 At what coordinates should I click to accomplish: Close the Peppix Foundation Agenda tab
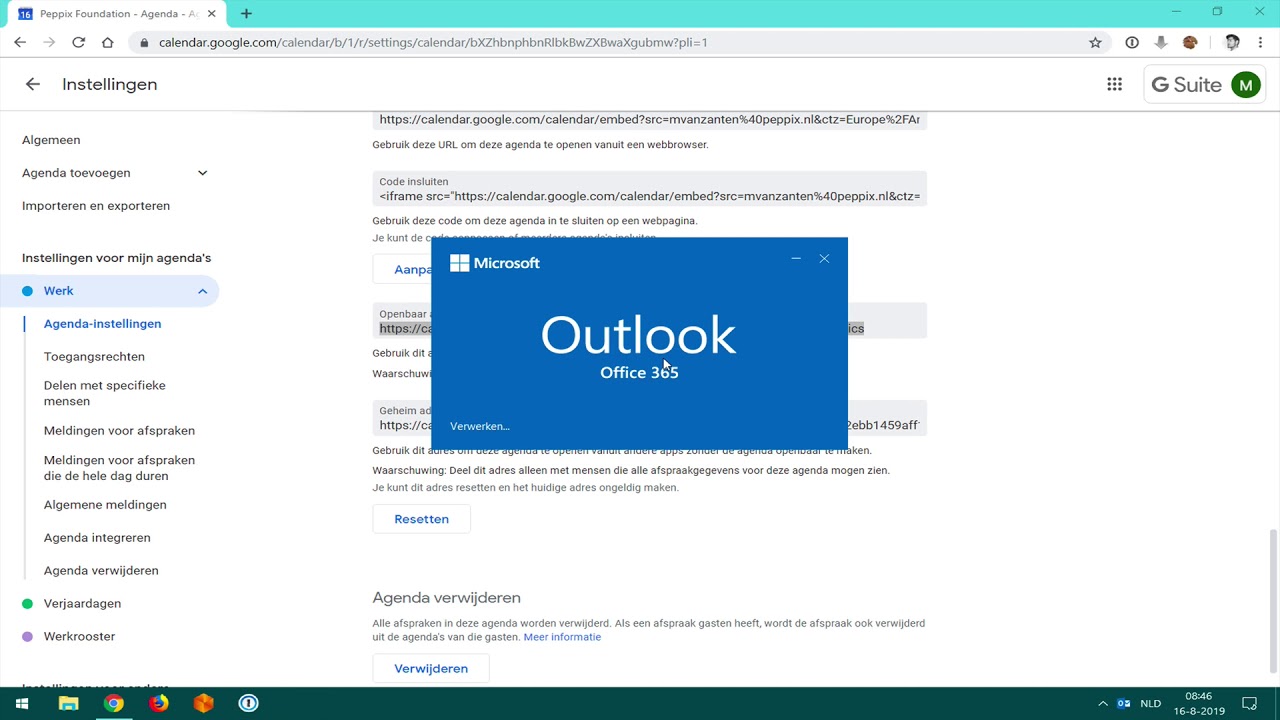211,14
